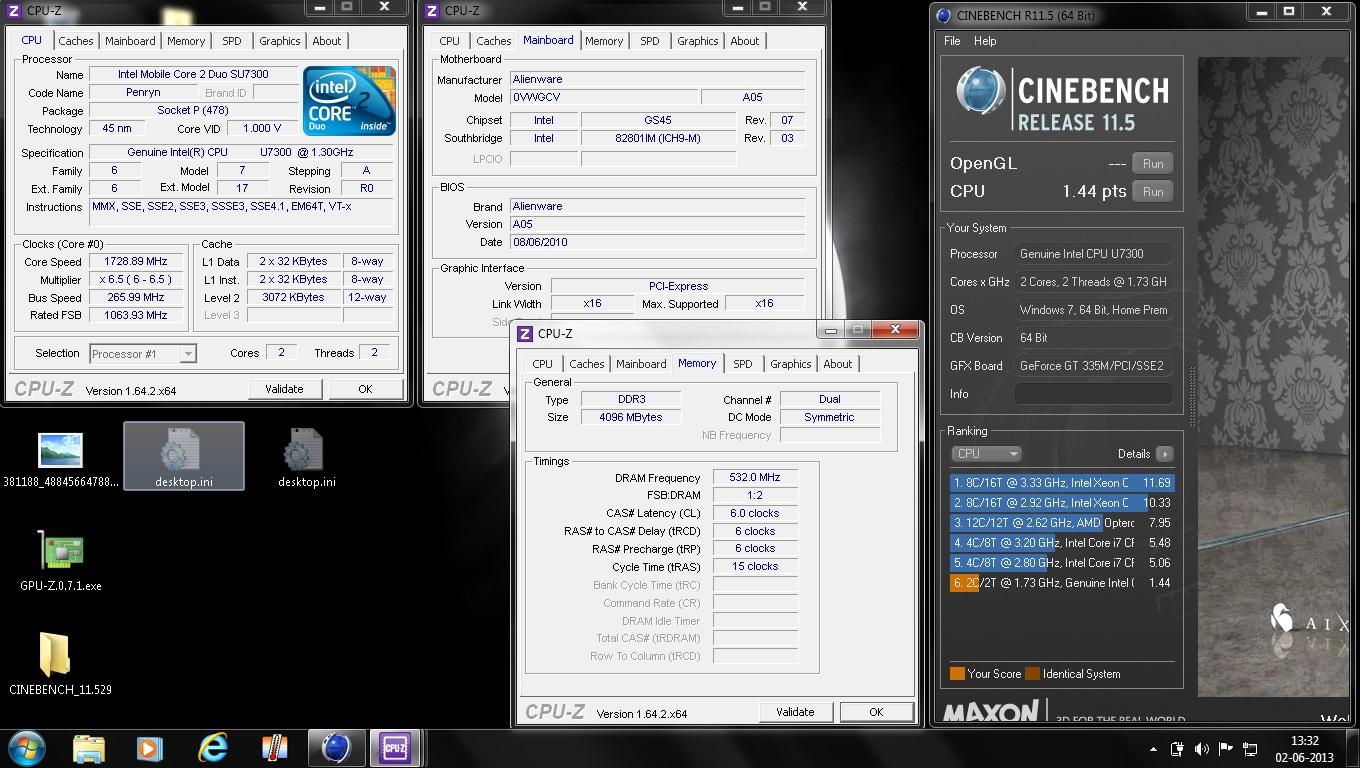Go to Mainboard tab in the Memory-tab window
This screenshot has width=1360, height=768.
tap(641, 364)
